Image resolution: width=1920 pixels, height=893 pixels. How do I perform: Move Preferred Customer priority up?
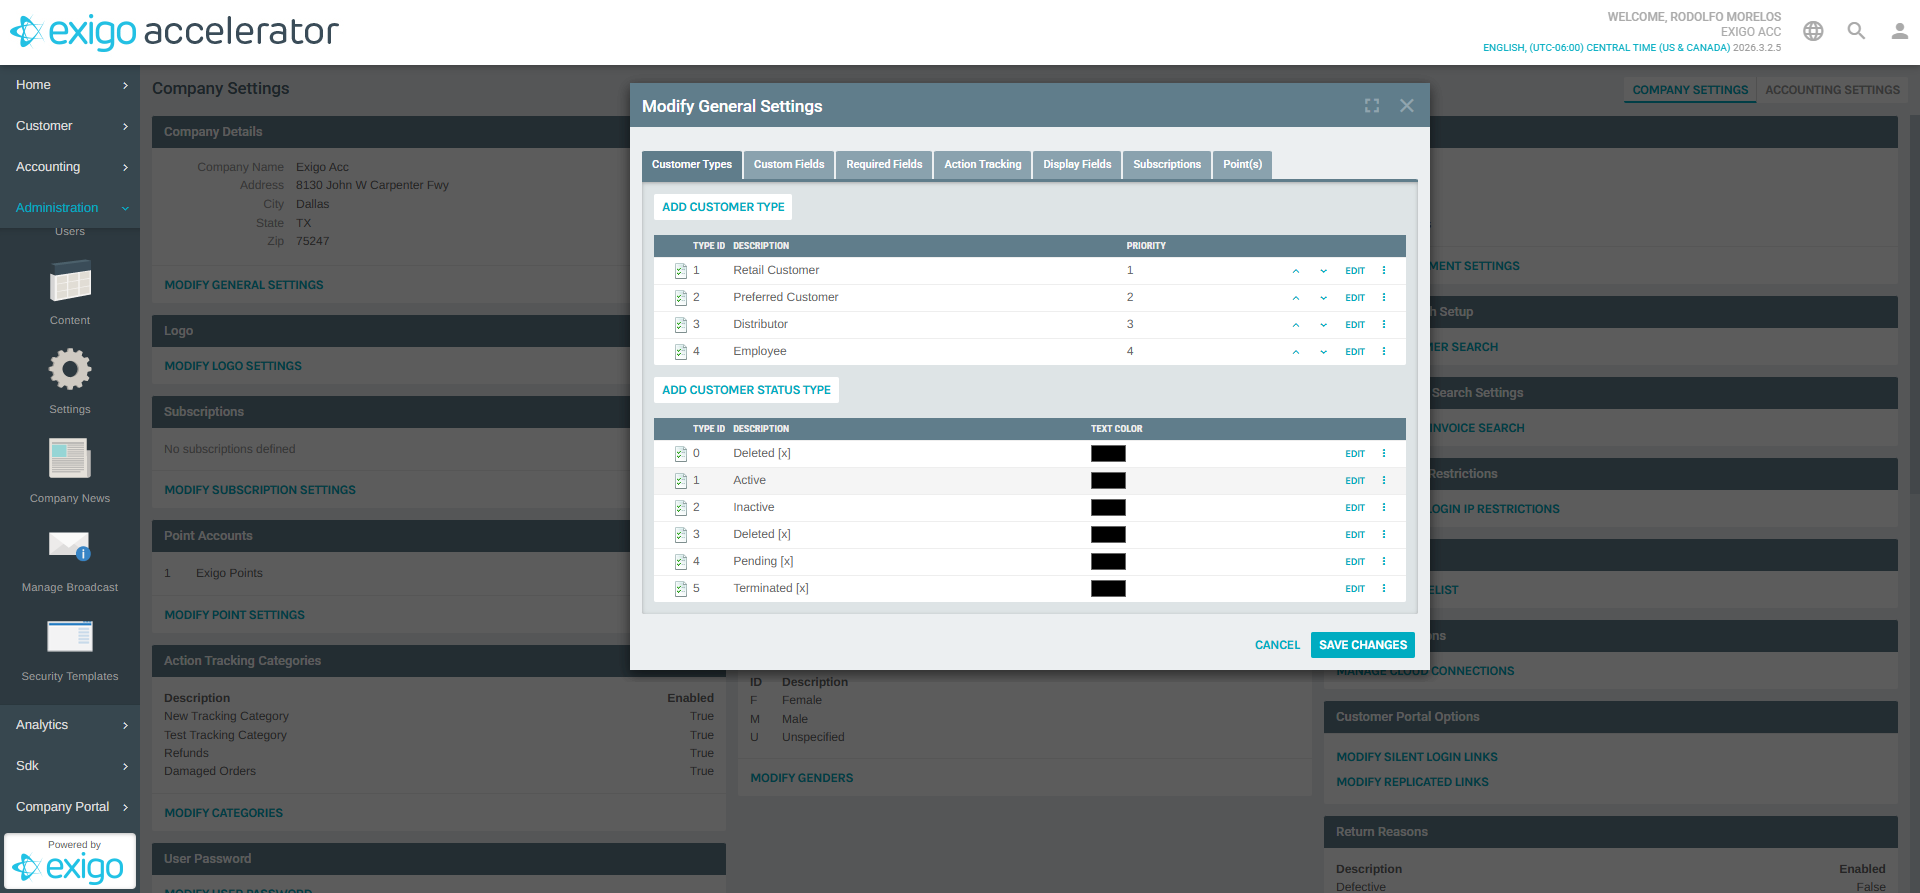pyautogui.click(x=1296, y=298)
